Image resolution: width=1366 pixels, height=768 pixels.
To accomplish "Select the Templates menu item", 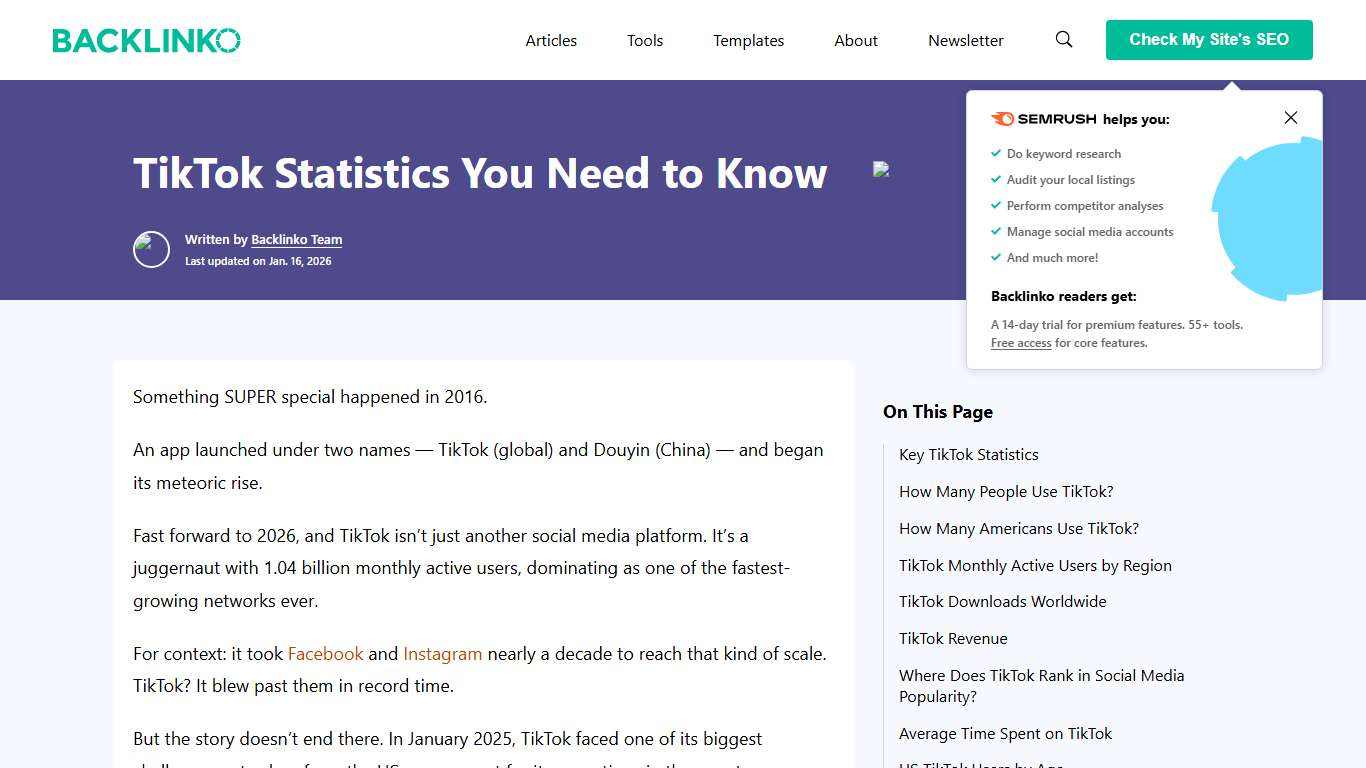I will tap(748, 40).
